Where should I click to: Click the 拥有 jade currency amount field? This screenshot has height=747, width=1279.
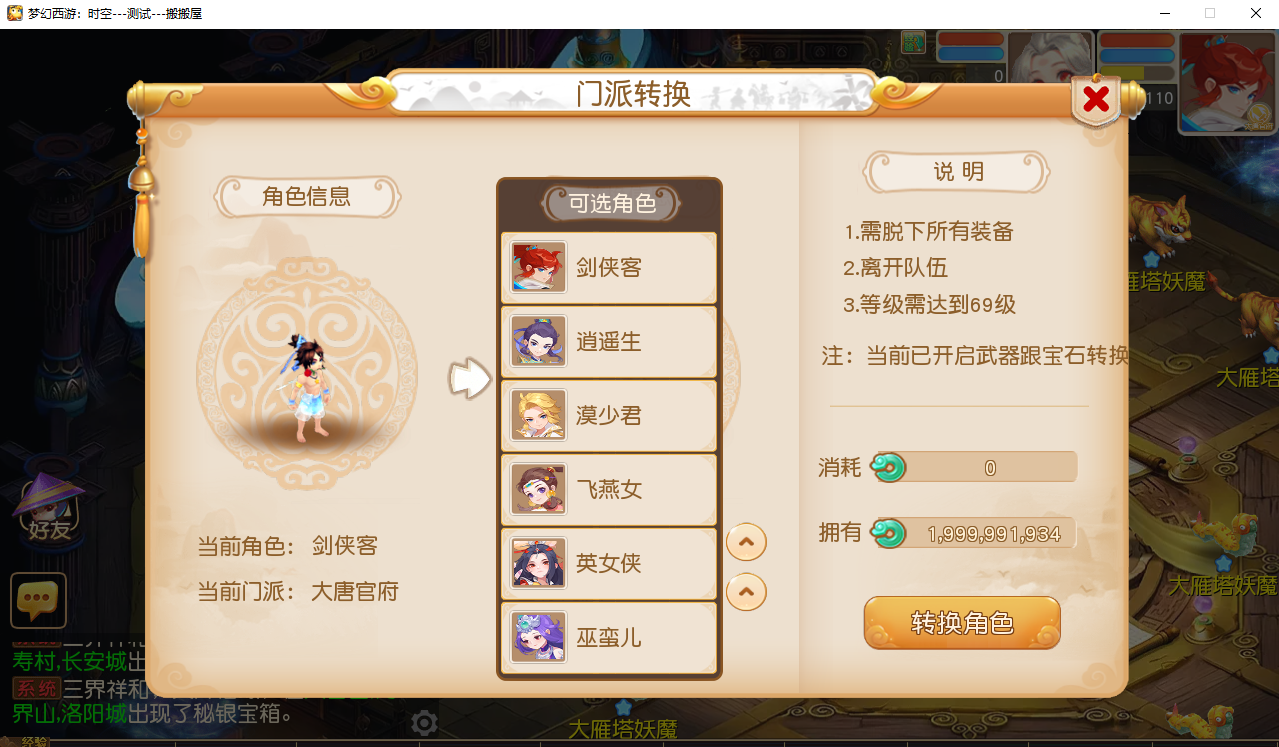973,534
